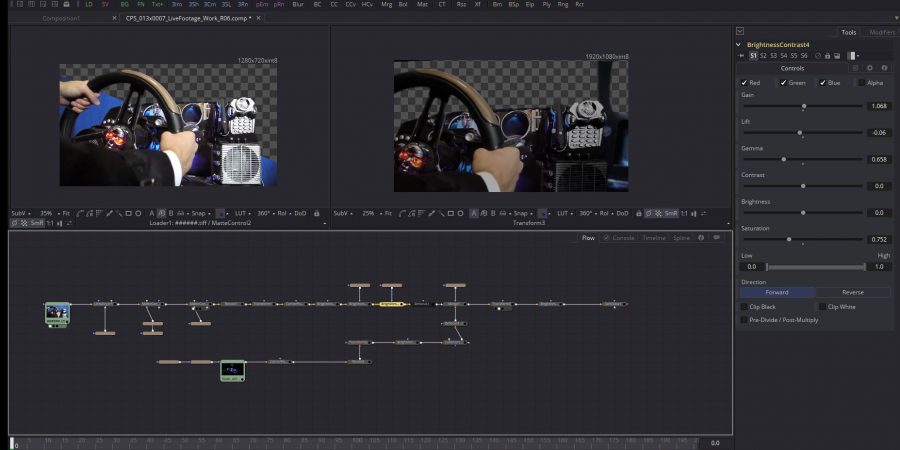The width and height of the screenshot is (900, 450).
Task: Click the Loader (LD) tool icon
Action: coord(88,5)
